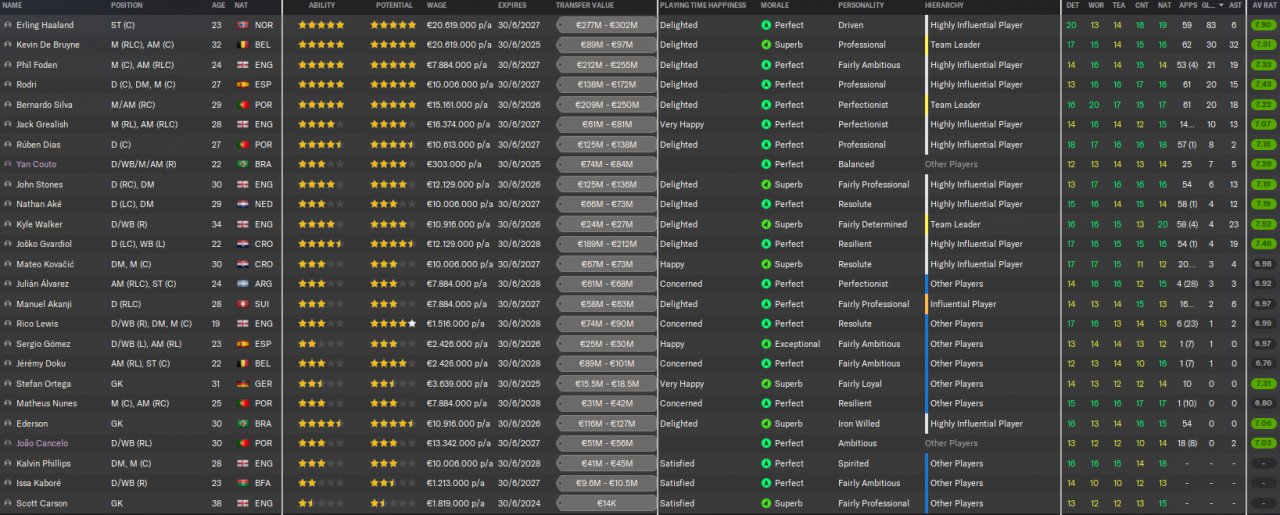Sort by the WOR attribute header
This screenshot has height=515, width=1280.
(x=1096, y=6)
